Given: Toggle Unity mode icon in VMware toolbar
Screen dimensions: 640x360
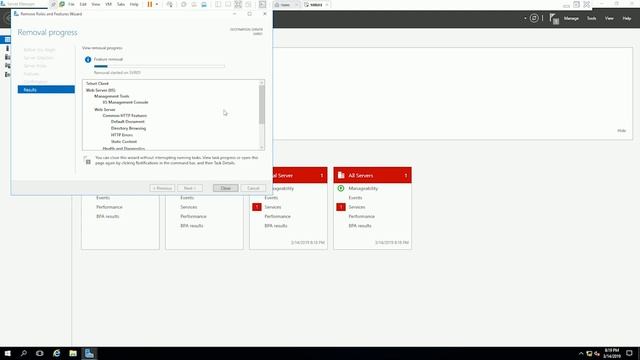Looking at the screenshot, I should tap(248, 4).
